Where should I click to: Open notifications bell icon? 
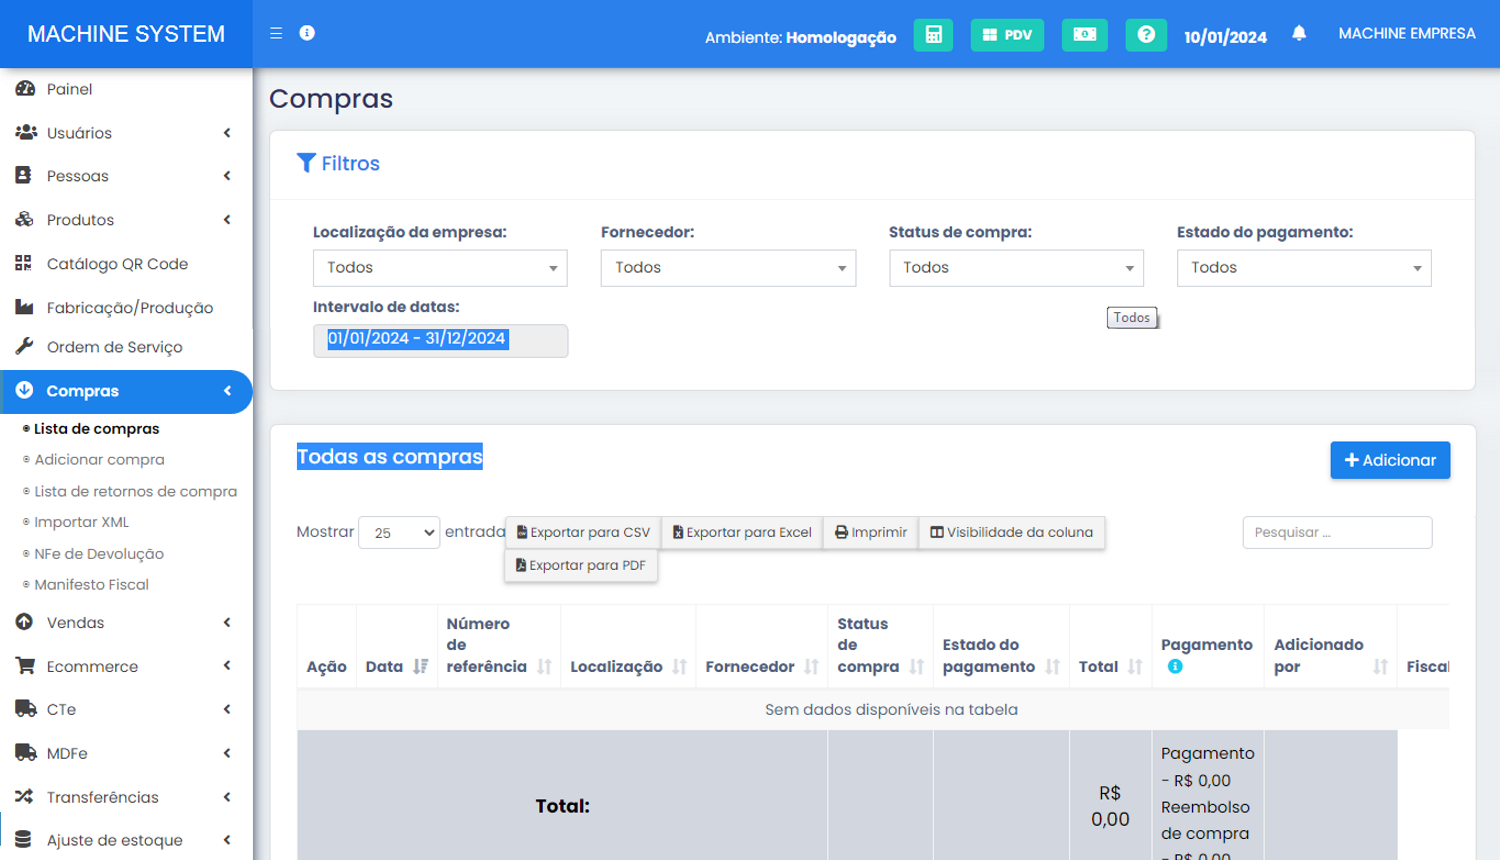(1299, 33)
